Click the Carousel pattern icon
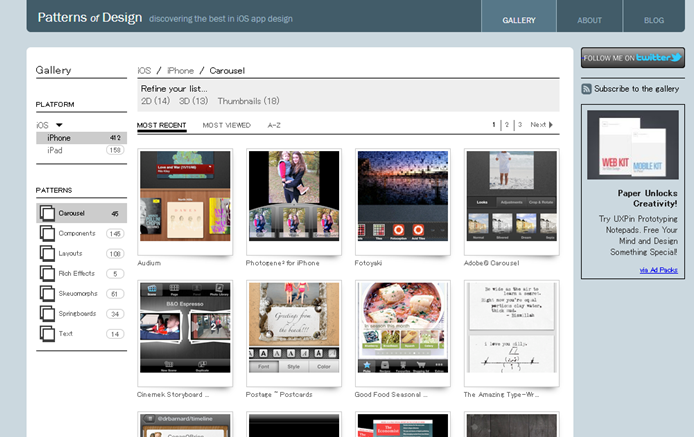The height and width of the screenshot is (437, 694). [x=47, y=213]
